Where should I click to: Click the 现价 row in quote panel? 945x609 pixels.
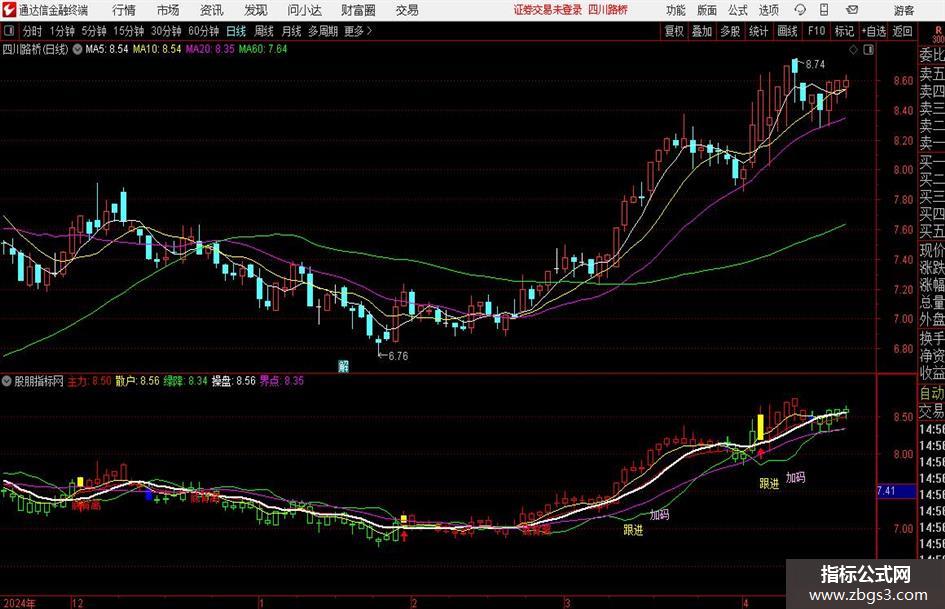(931, 250)
